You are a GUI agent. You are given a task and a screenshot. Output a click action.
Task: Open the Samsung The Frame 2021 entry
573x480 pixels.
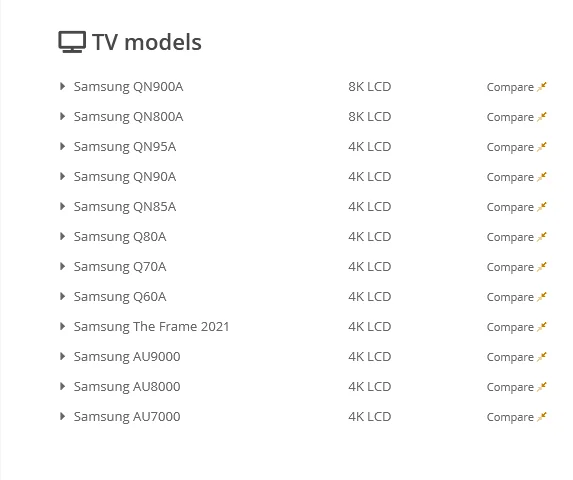point(151,327)
